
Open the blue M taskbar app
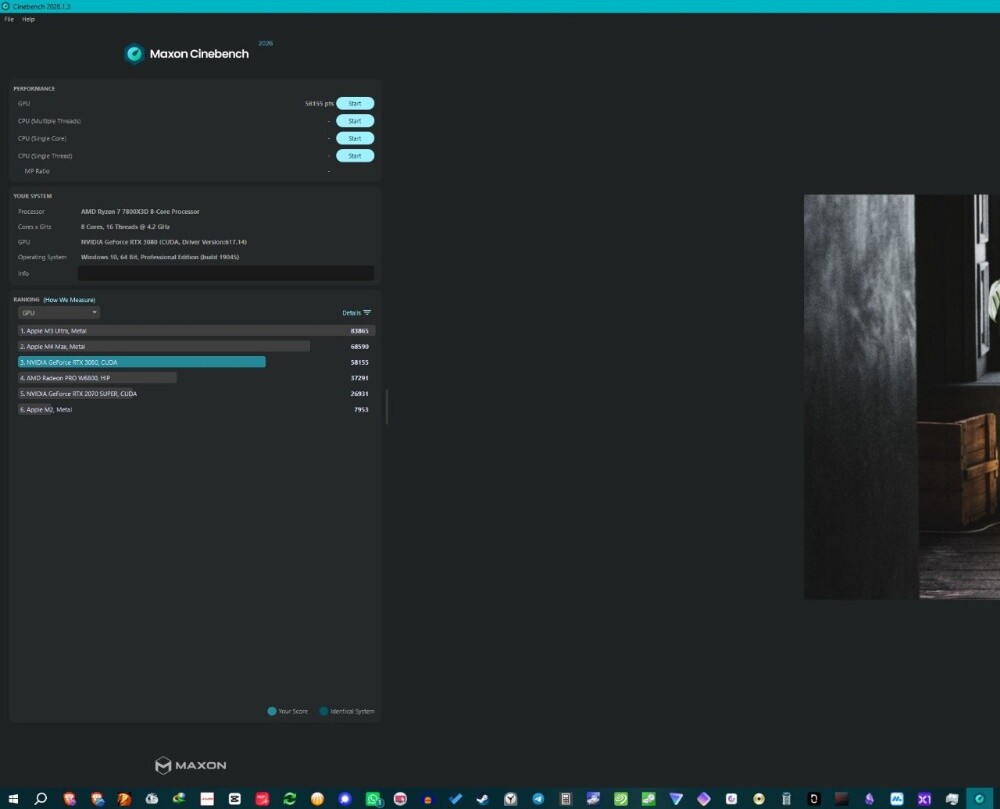click(897, 799)
